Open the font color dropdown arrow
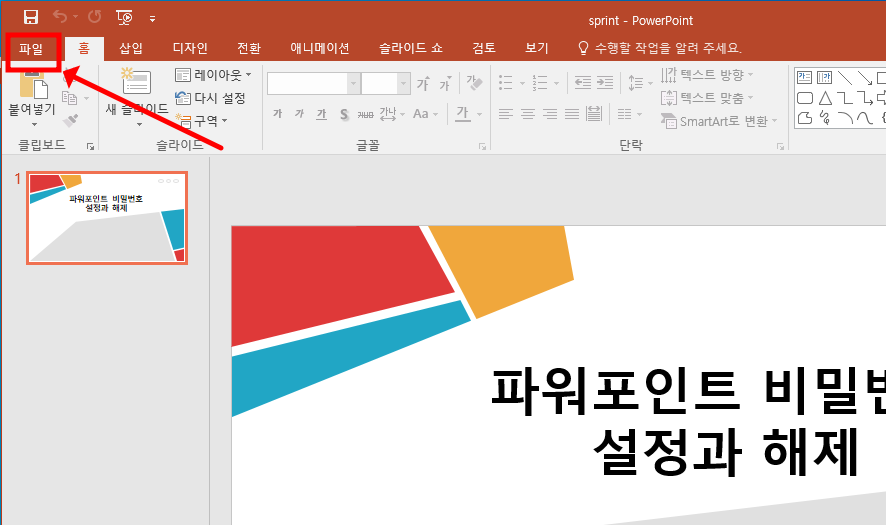886x525 pixels. pos(479,115)
